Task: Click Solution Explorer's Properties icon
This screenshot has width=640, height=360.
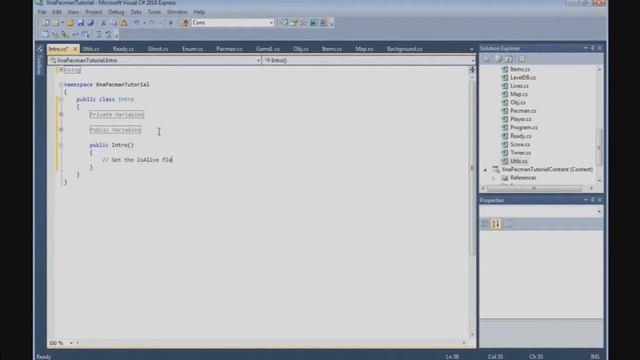Action: tap(486, 59)
